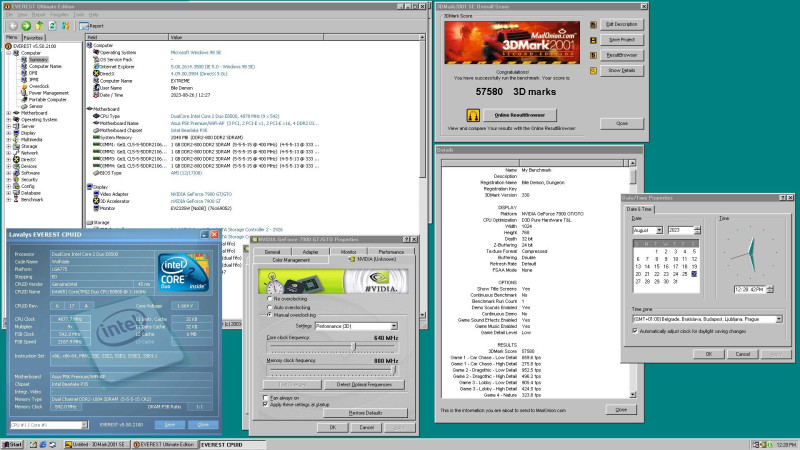Screen dimensions: 800x450
Task: Click the Back arrow in EVEREST toolbar
Action: [x=13, y=26]
